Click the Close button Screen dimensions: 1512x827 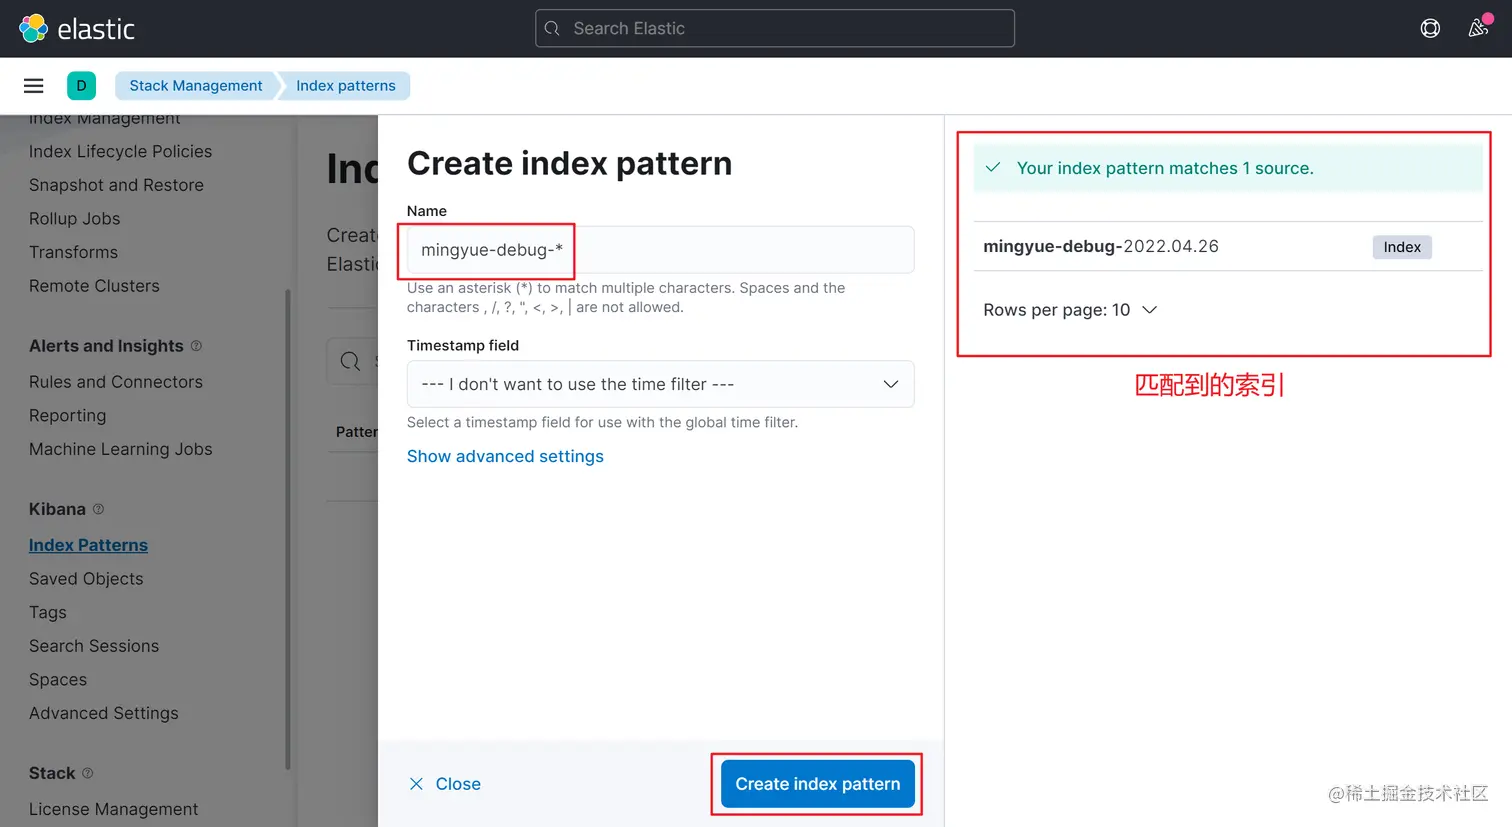coord(444,784)
